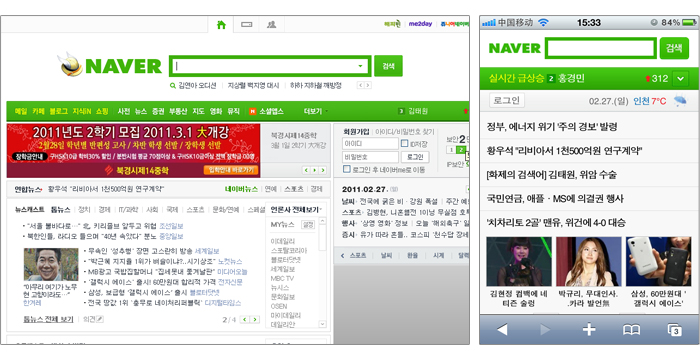The image size is (700, 363).
Task: Open 블로그 in the green menu bar
Action: (58, 111)
